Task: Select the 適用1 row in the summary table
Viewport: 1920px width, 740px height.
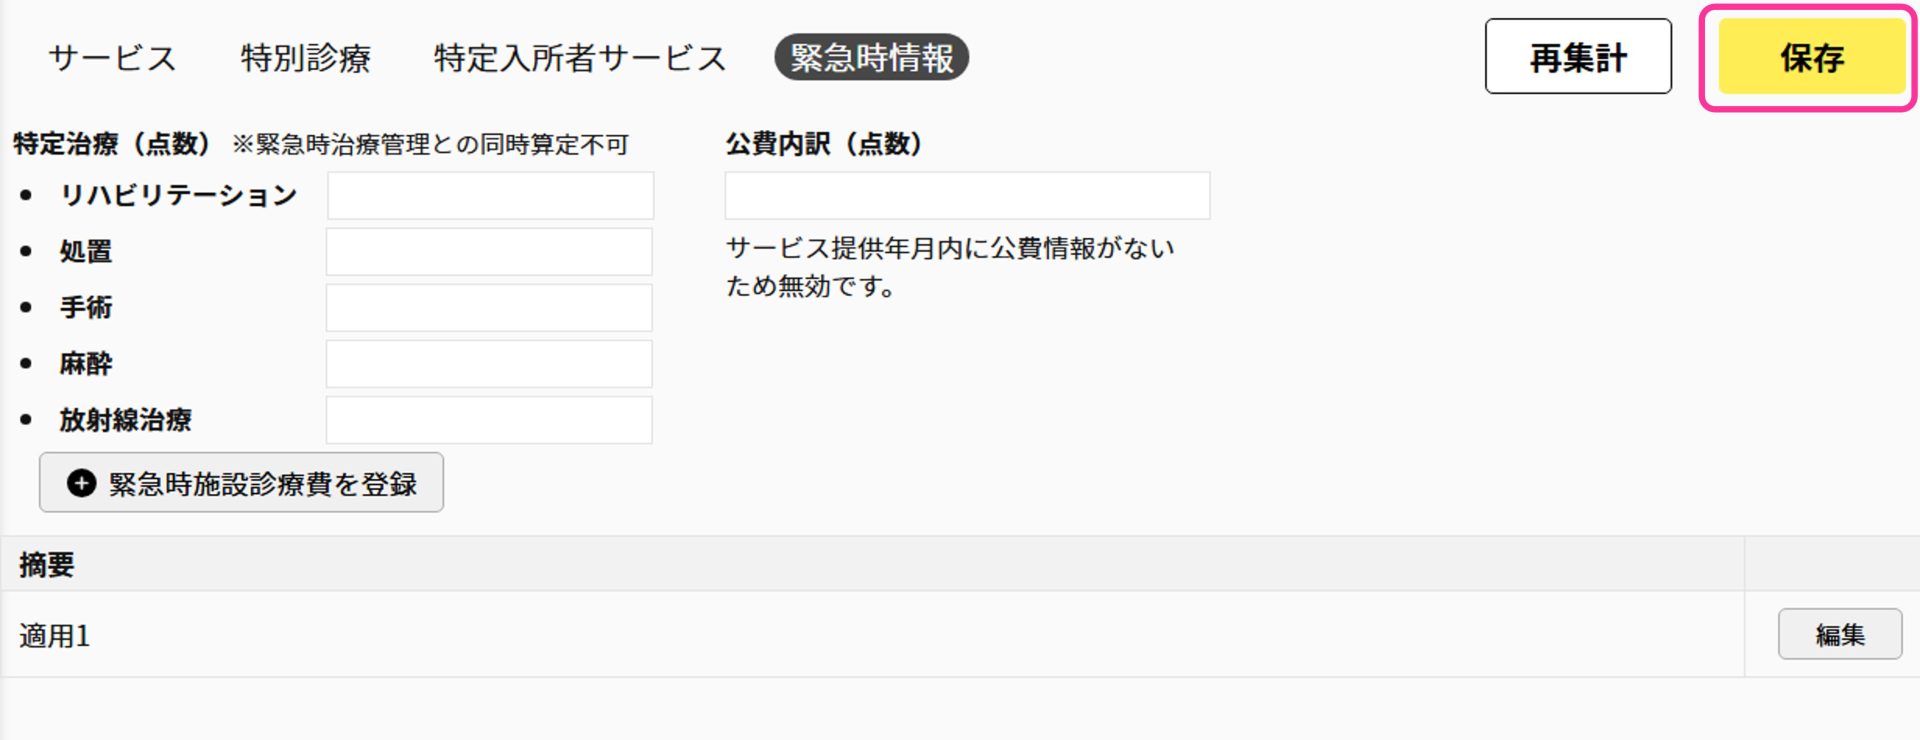Action: click(55, 636)
